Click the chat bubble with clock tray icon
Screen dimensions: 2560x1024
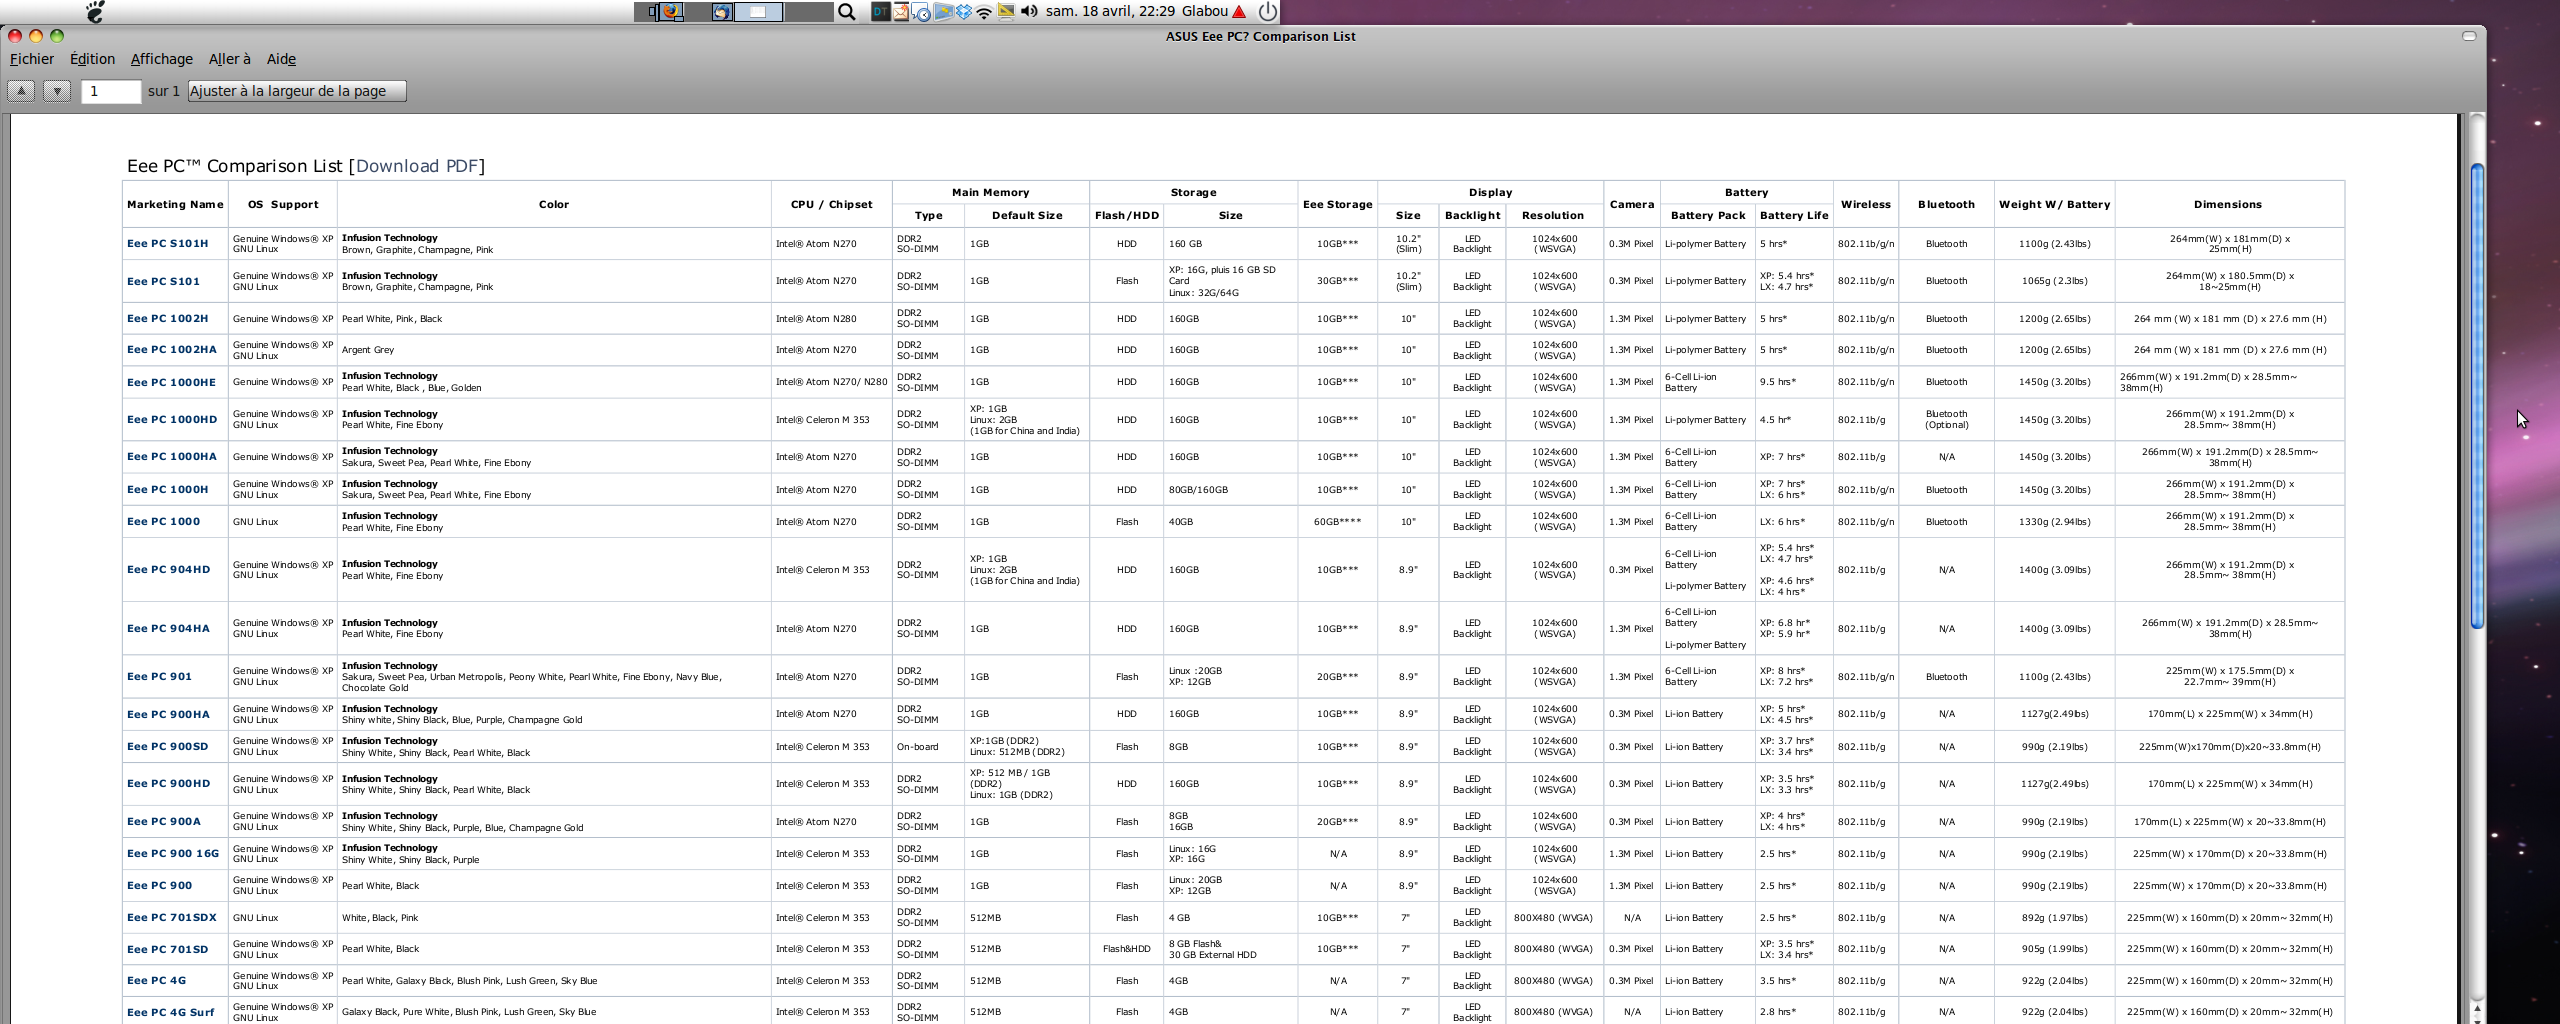point(922,12)
